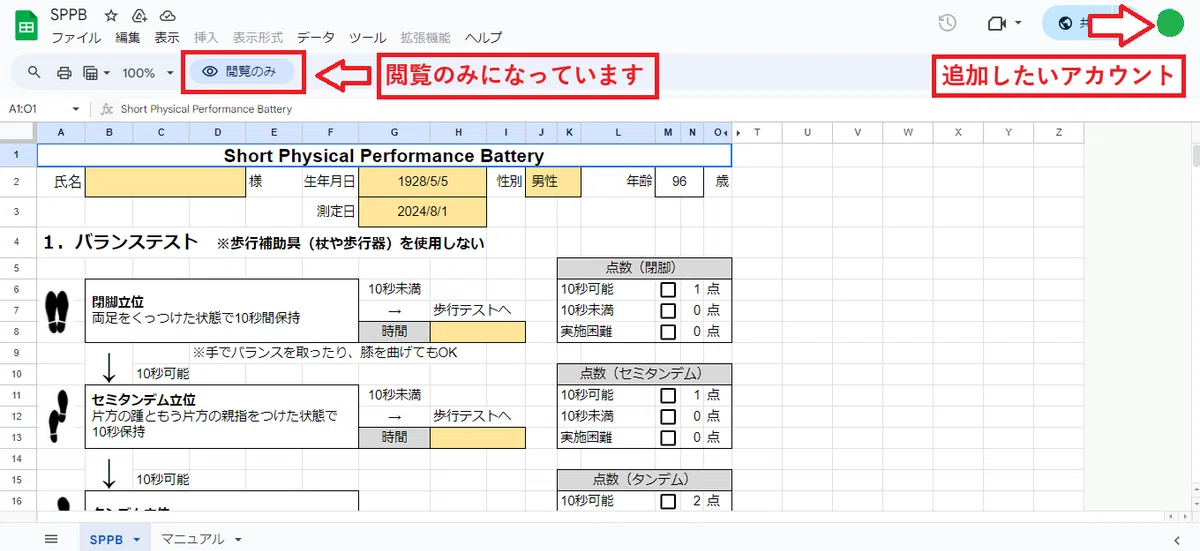Open the データ menu
This screenshot has height=551, width=1200.
(x=316, y=38)
